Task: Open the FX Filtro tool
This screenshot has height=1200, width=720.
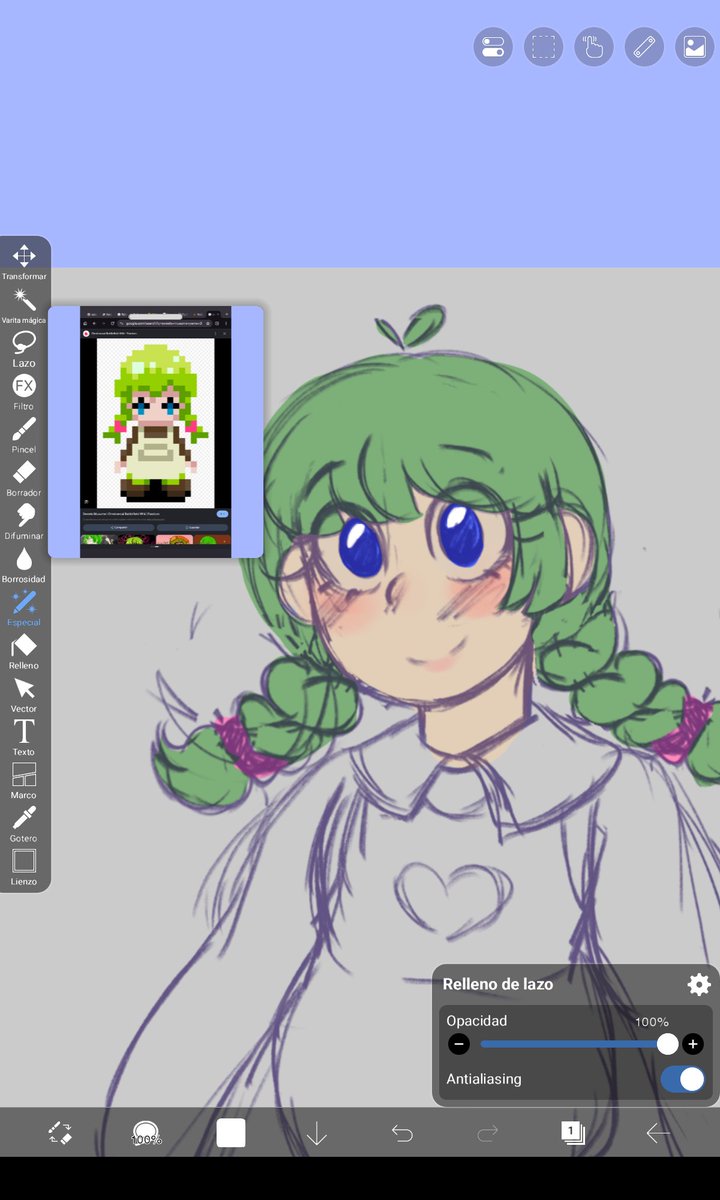Action: (x=24, y=392)
